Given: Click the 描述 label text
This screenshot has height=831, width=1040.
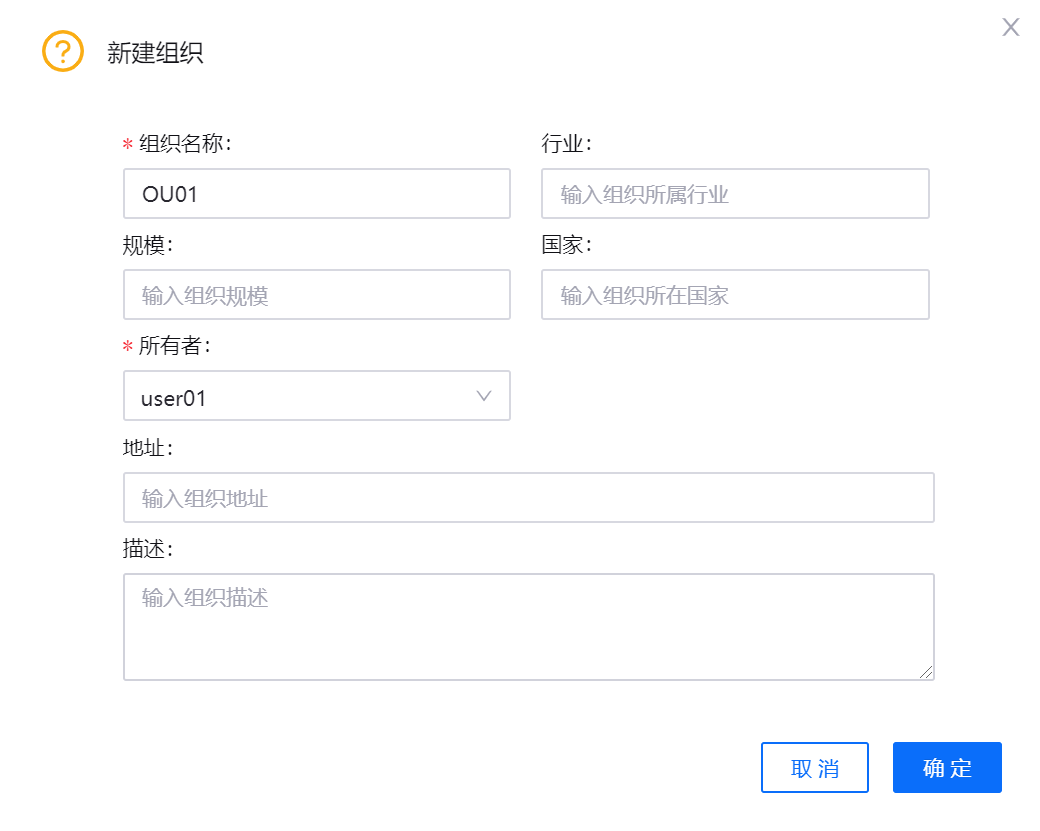Looking at the screenshot, I should (147, 549).
